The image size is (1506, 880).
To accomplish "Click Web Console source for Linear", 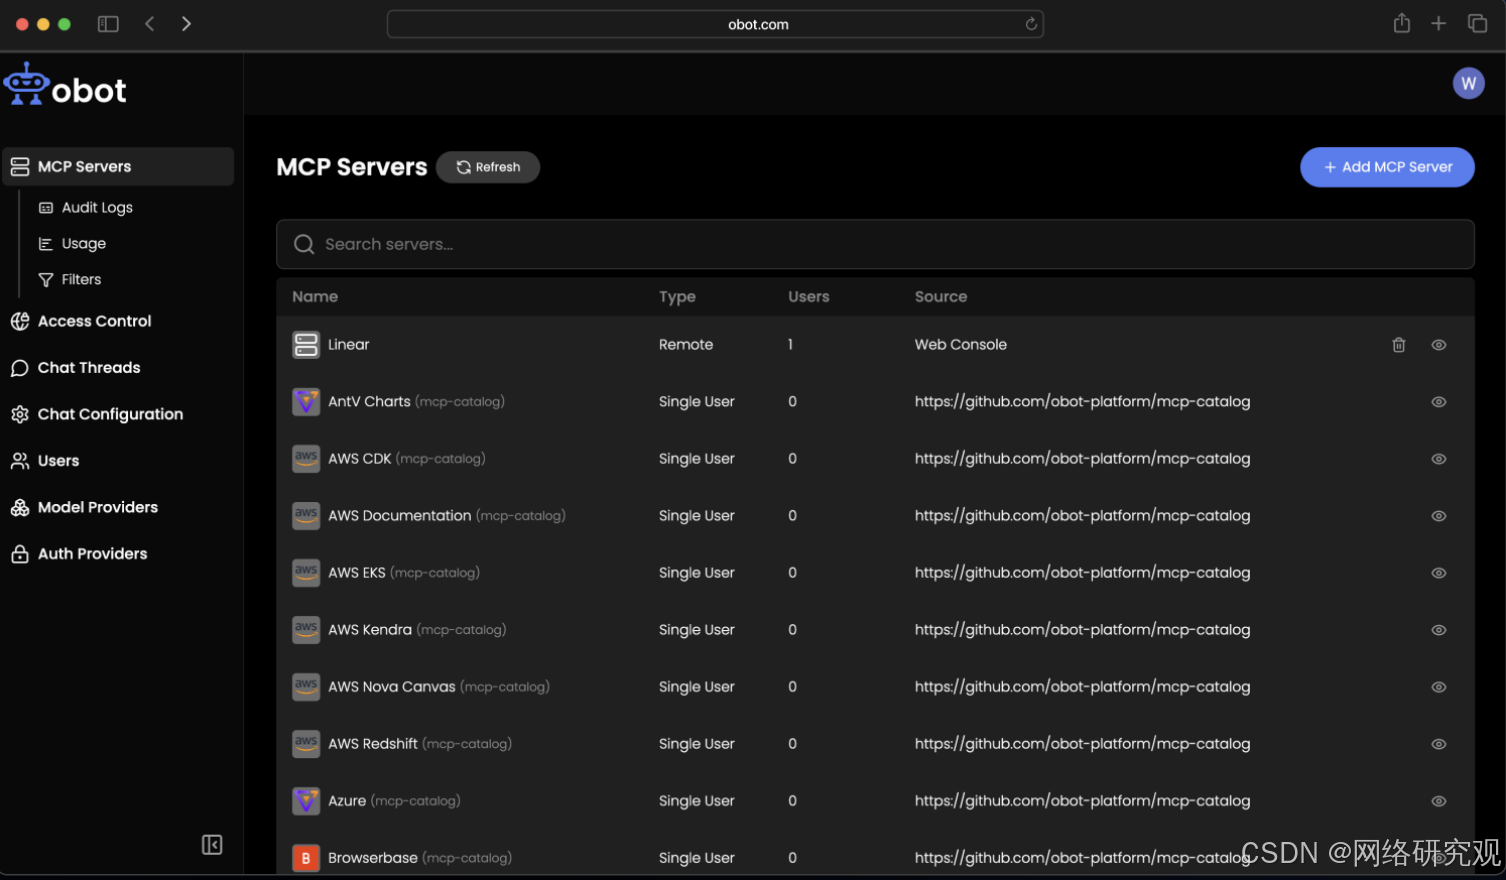I will [961, 345].
